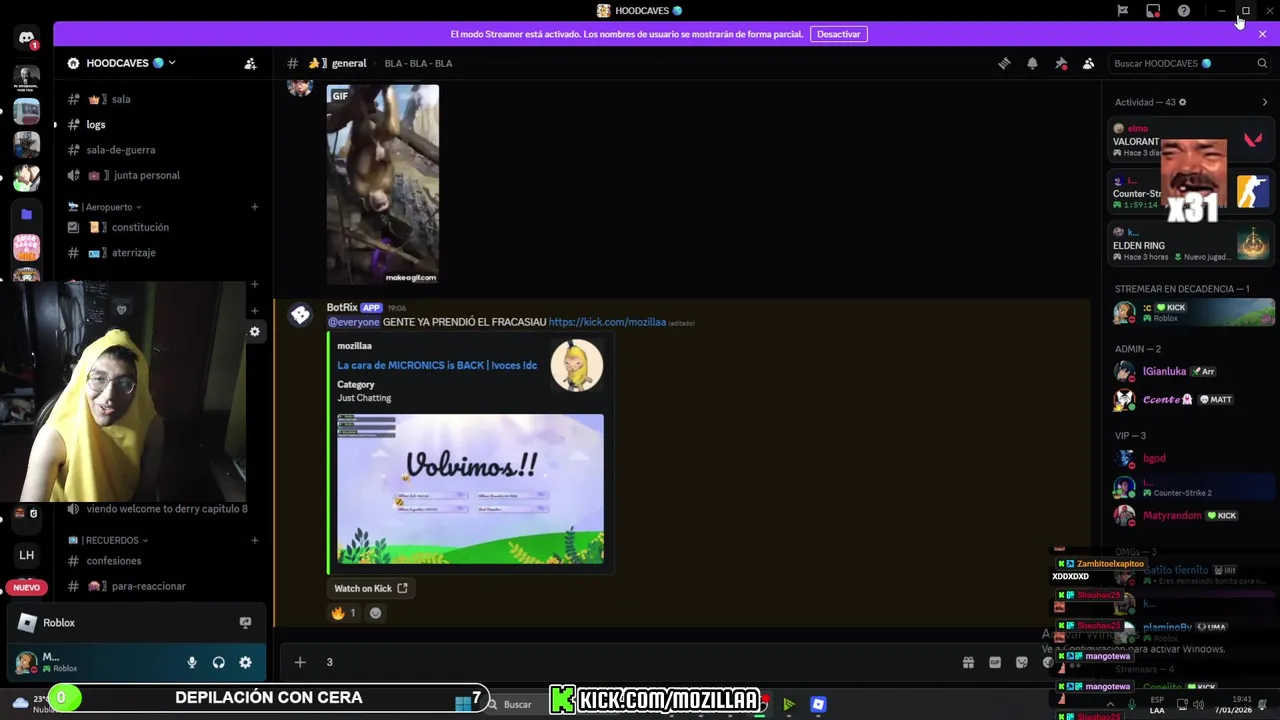Click Desactivar Streamer mode button
1280x720 pixels.
tap(838, 34)
